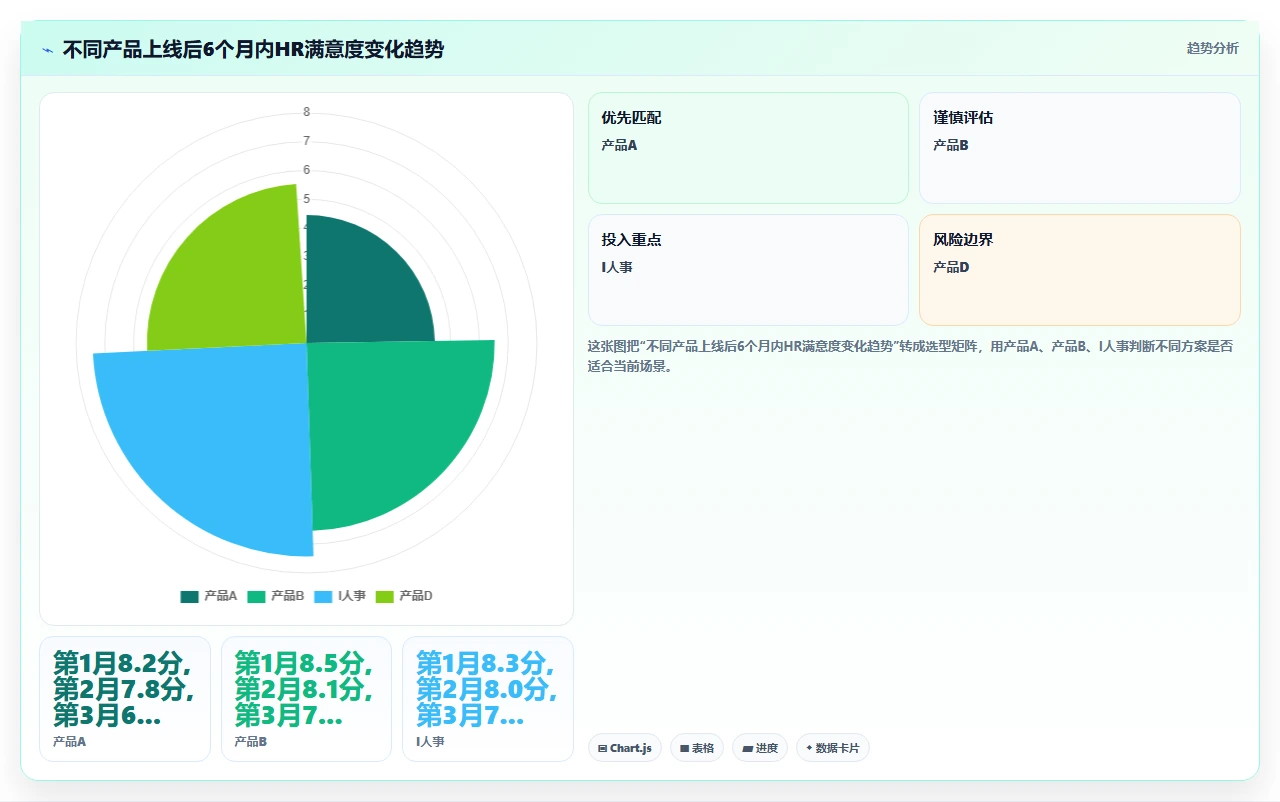The width and height of the screenshot is (1280, 802).
Task: Hide the 产品A series via legend label
Action: click(x=220, y=596)
